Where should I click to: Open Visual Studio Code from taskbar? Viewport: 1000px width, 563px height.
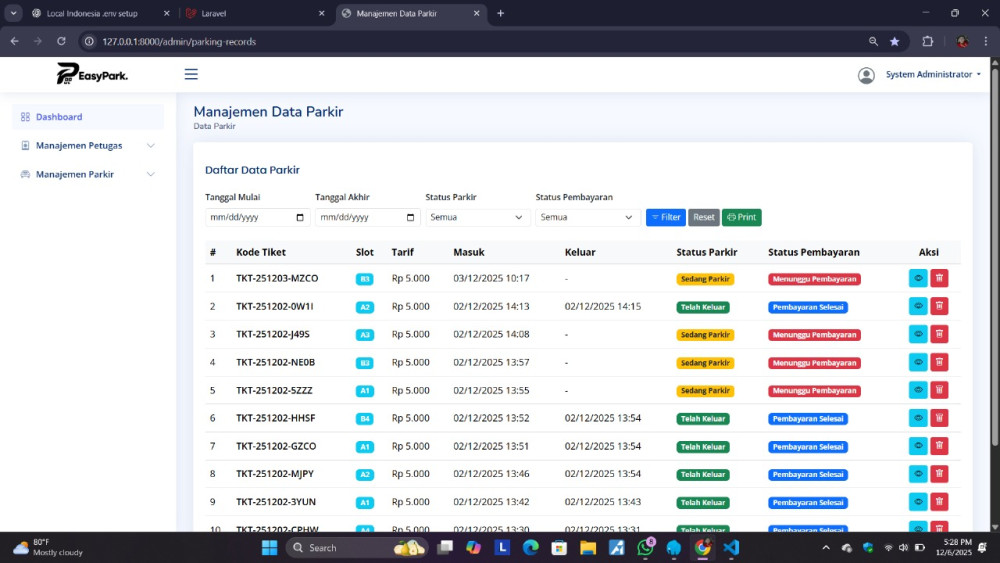[x=731, y=547]
